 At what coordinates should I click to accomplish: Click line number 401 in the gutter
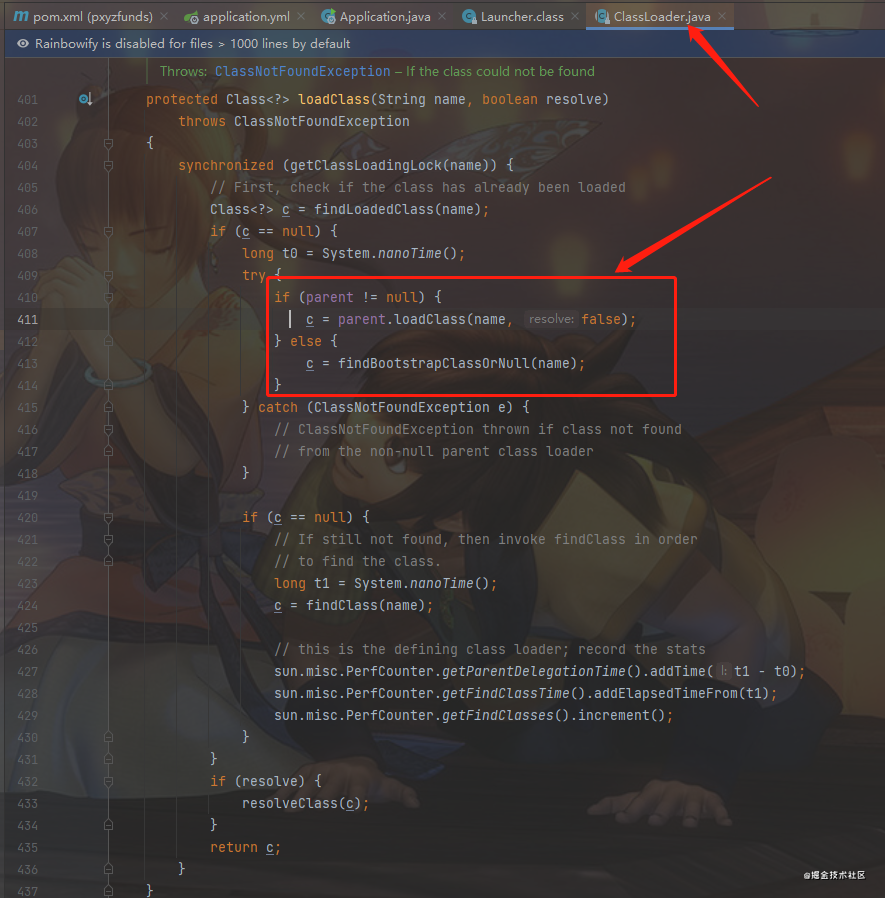coord(27,100)
